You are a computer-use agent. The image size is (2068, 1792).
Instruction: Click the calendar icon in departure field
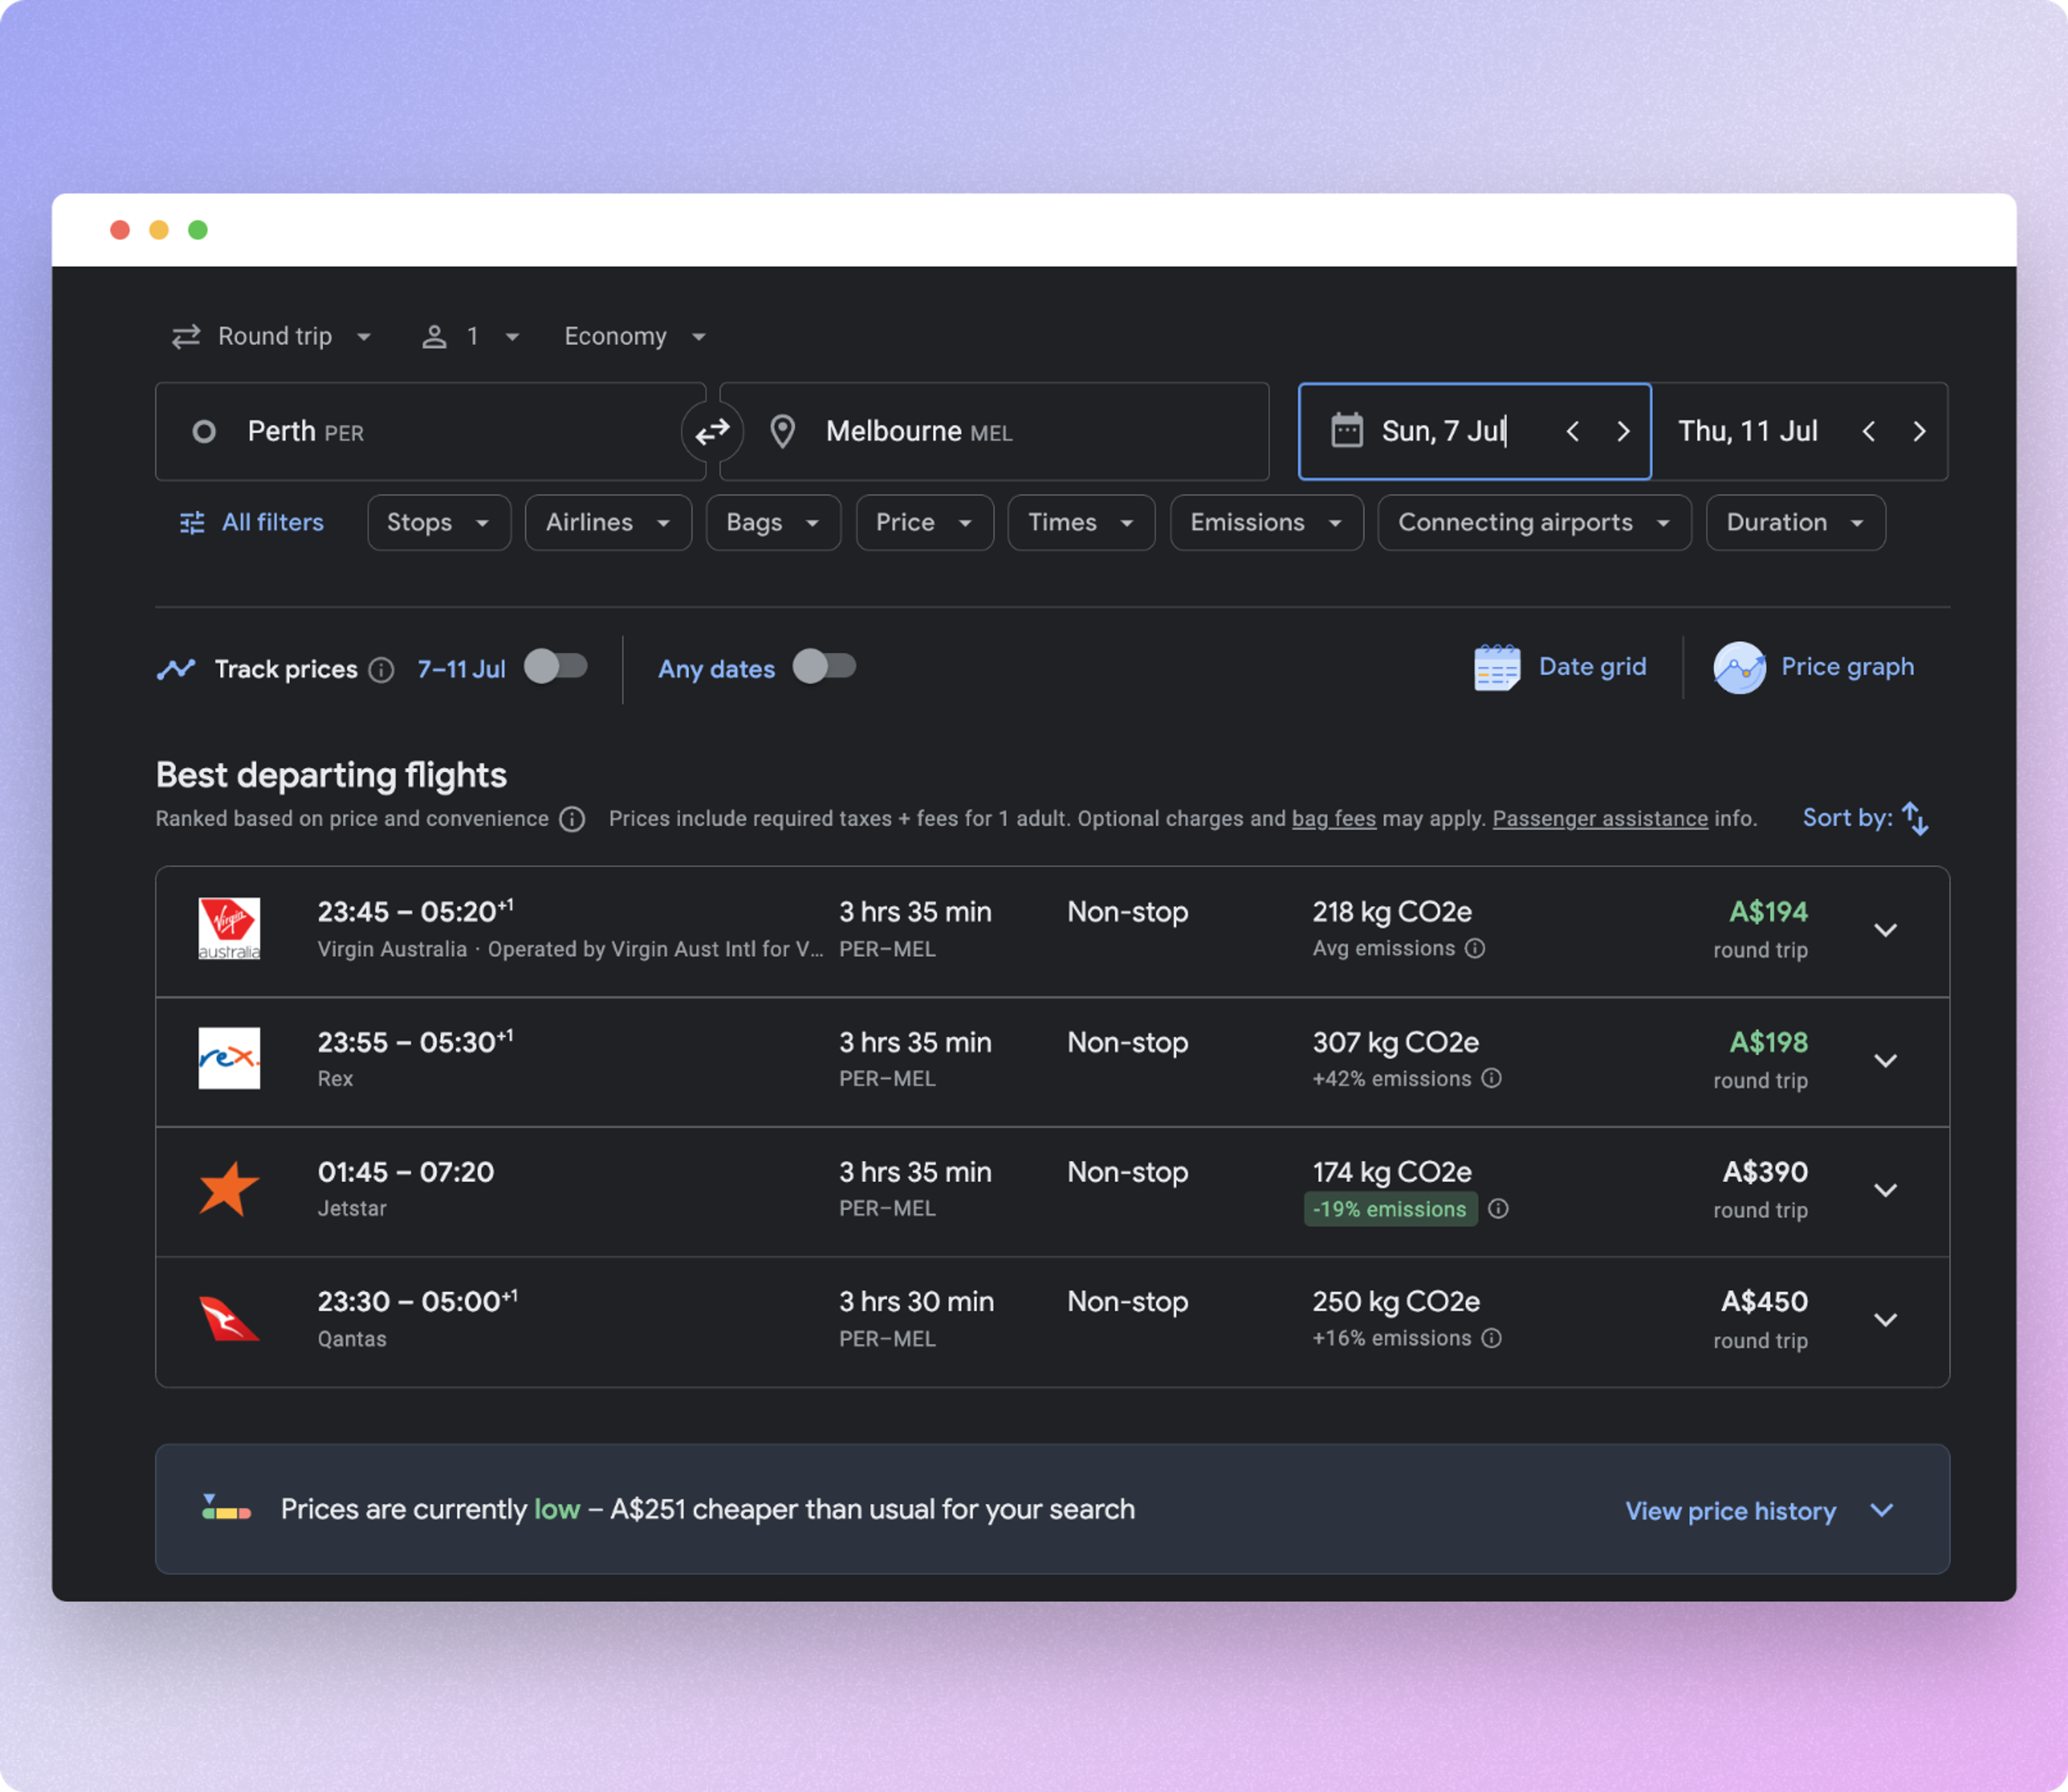point(1347,431)
